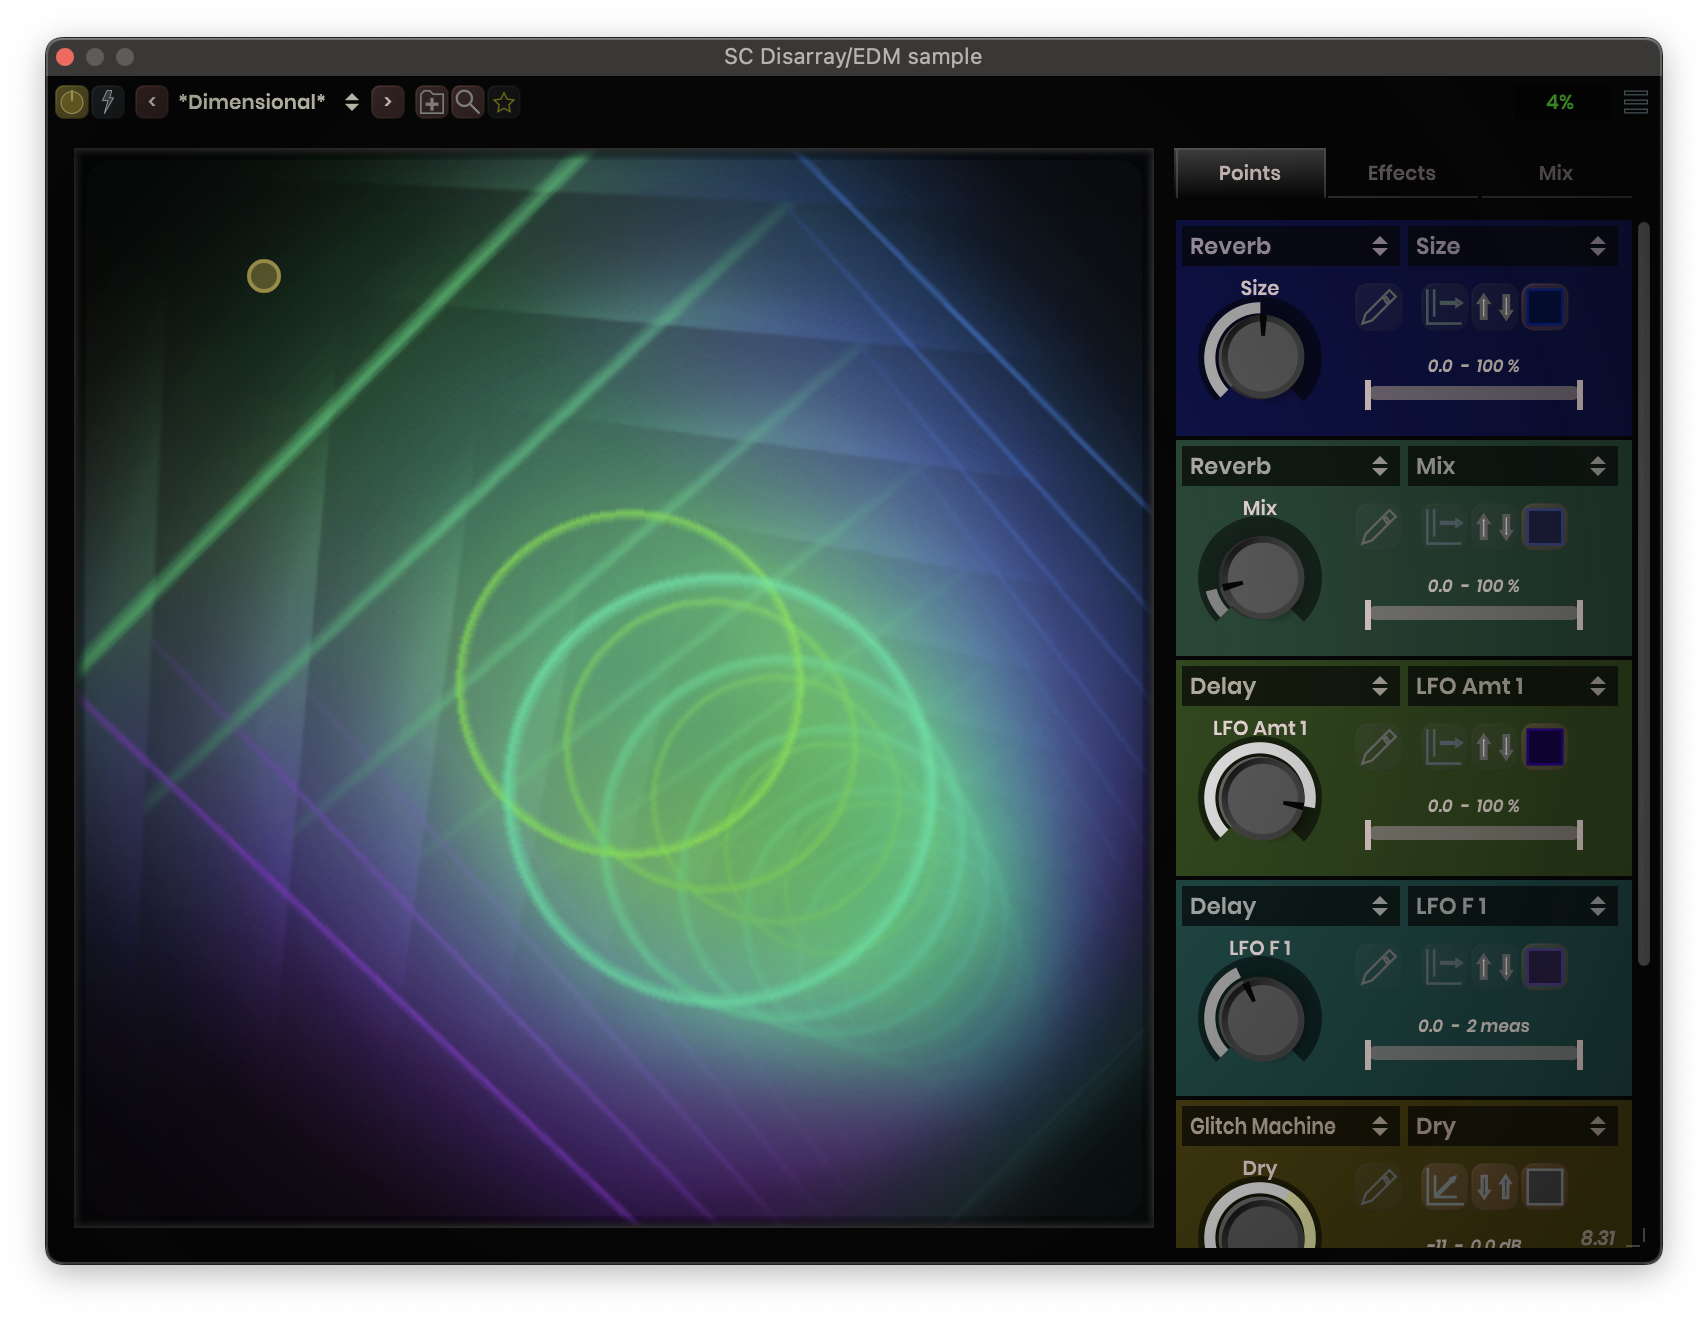1708x1318 pixels.
Task: Open the Dimensional preset dropdown
Action: (x=268, y=102)
